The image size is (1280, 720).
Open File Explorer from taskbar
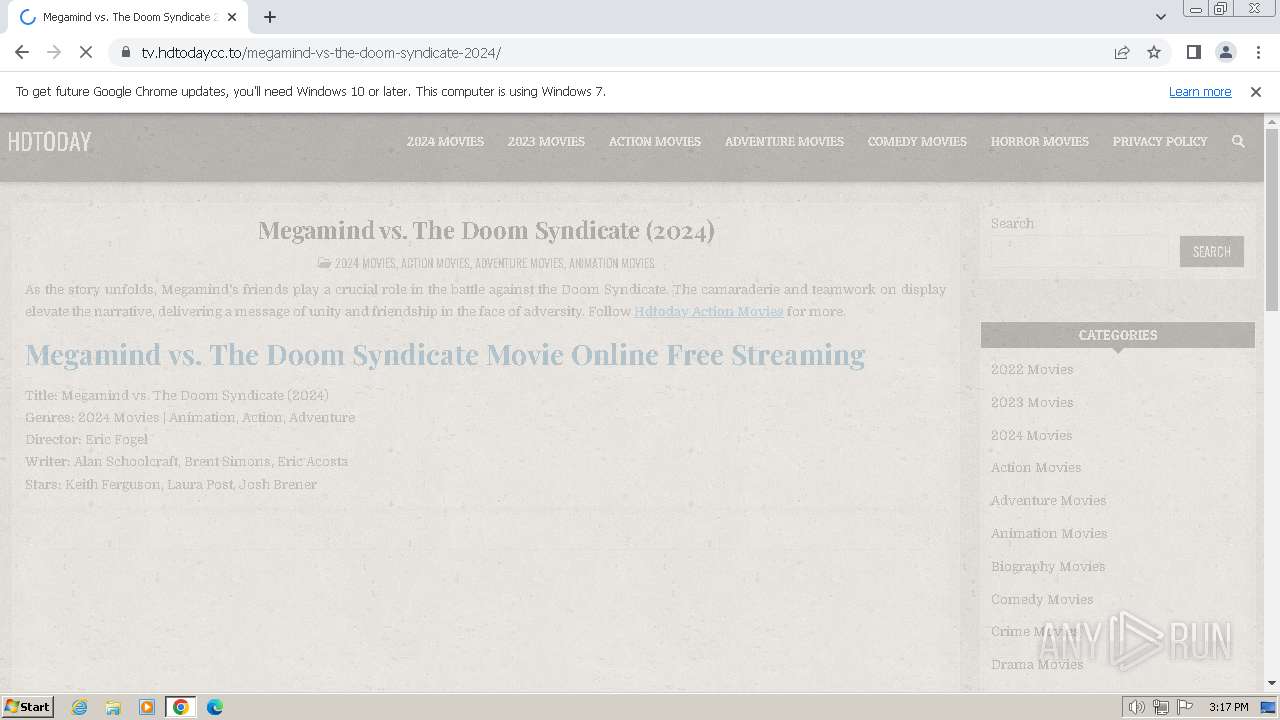pyautogui.click(x=113, y=707)
